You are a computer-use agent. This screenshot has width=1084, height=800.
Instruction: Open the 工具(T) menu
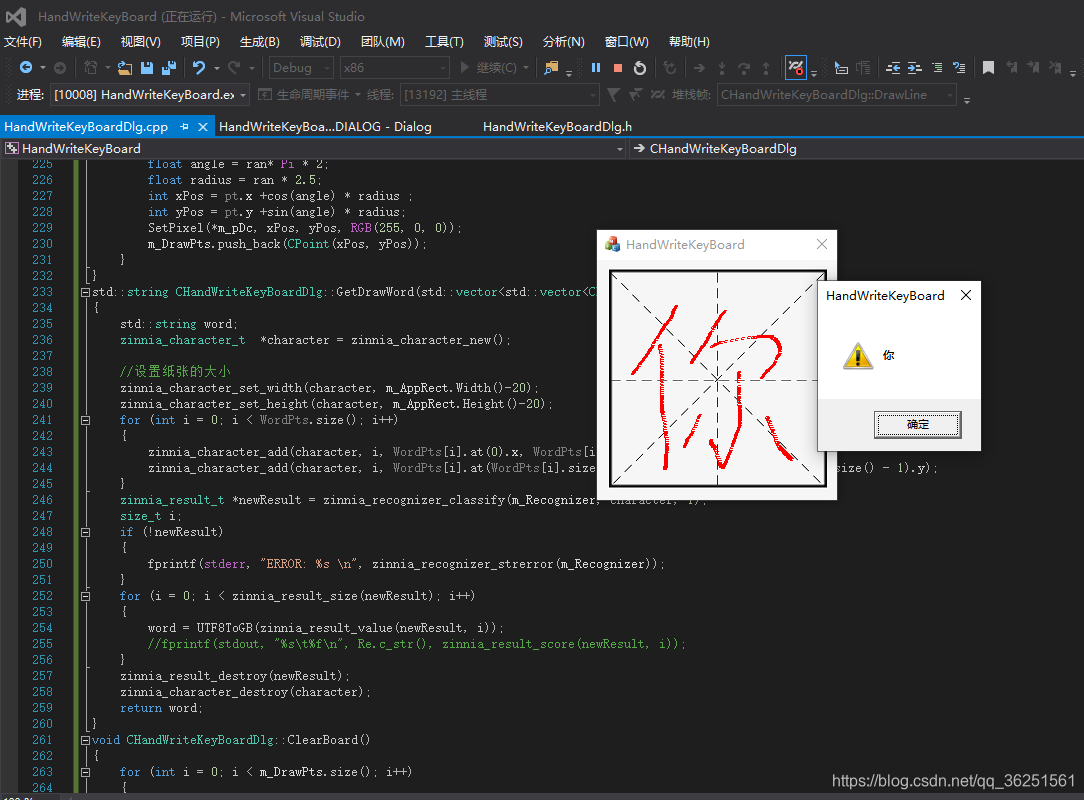(x=444, y=42)
